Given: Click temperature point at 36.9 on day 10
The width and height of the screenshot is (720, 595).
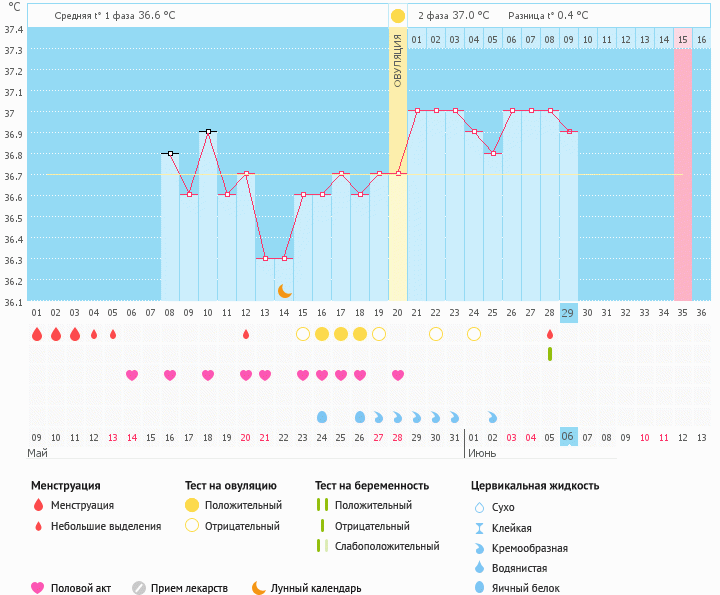Looking at the screenshot, I should coord(208,131).
